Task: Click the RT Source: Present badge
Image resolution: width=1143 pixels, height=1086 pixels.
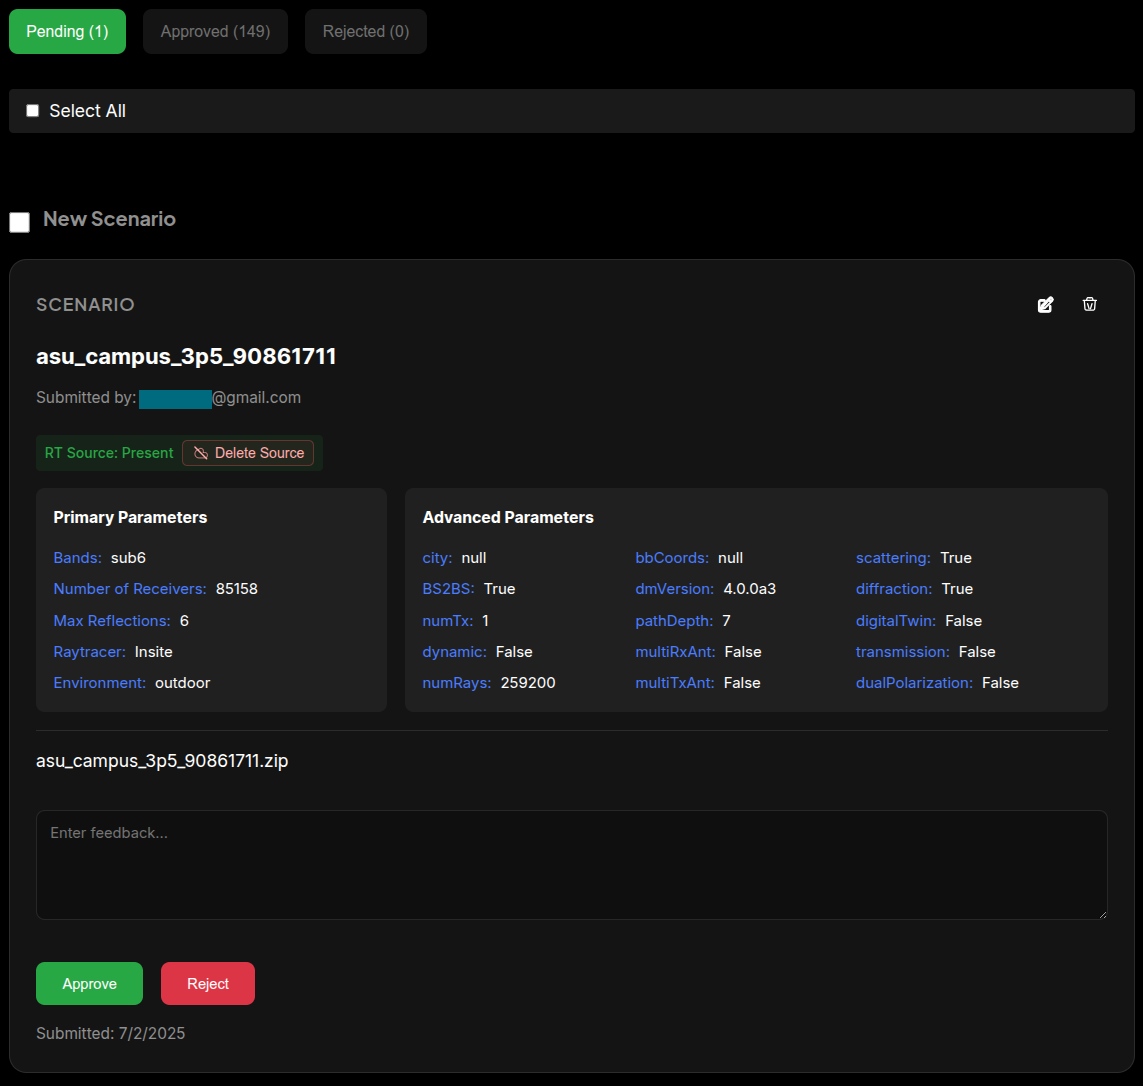Action: pos(108,452)
